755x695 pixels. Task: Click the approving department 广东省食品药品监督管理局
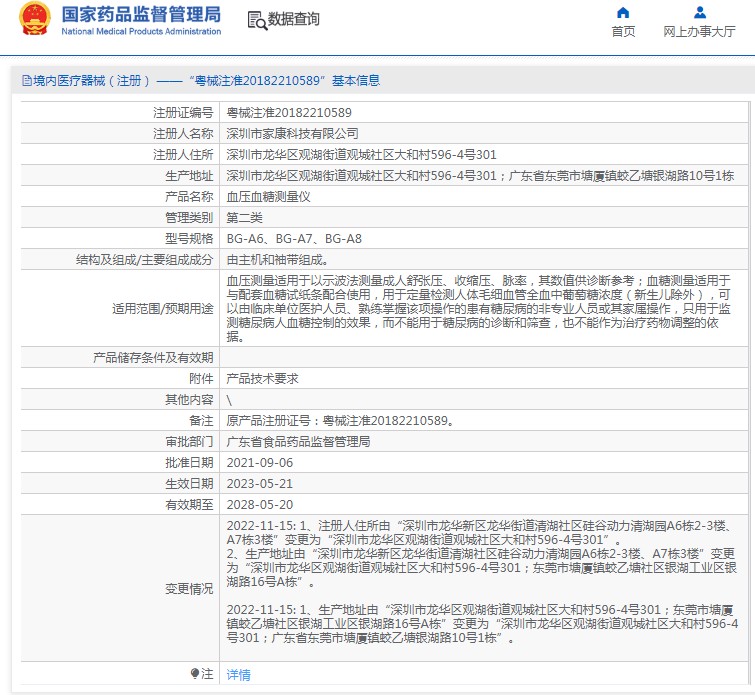[x=298, y=441]
